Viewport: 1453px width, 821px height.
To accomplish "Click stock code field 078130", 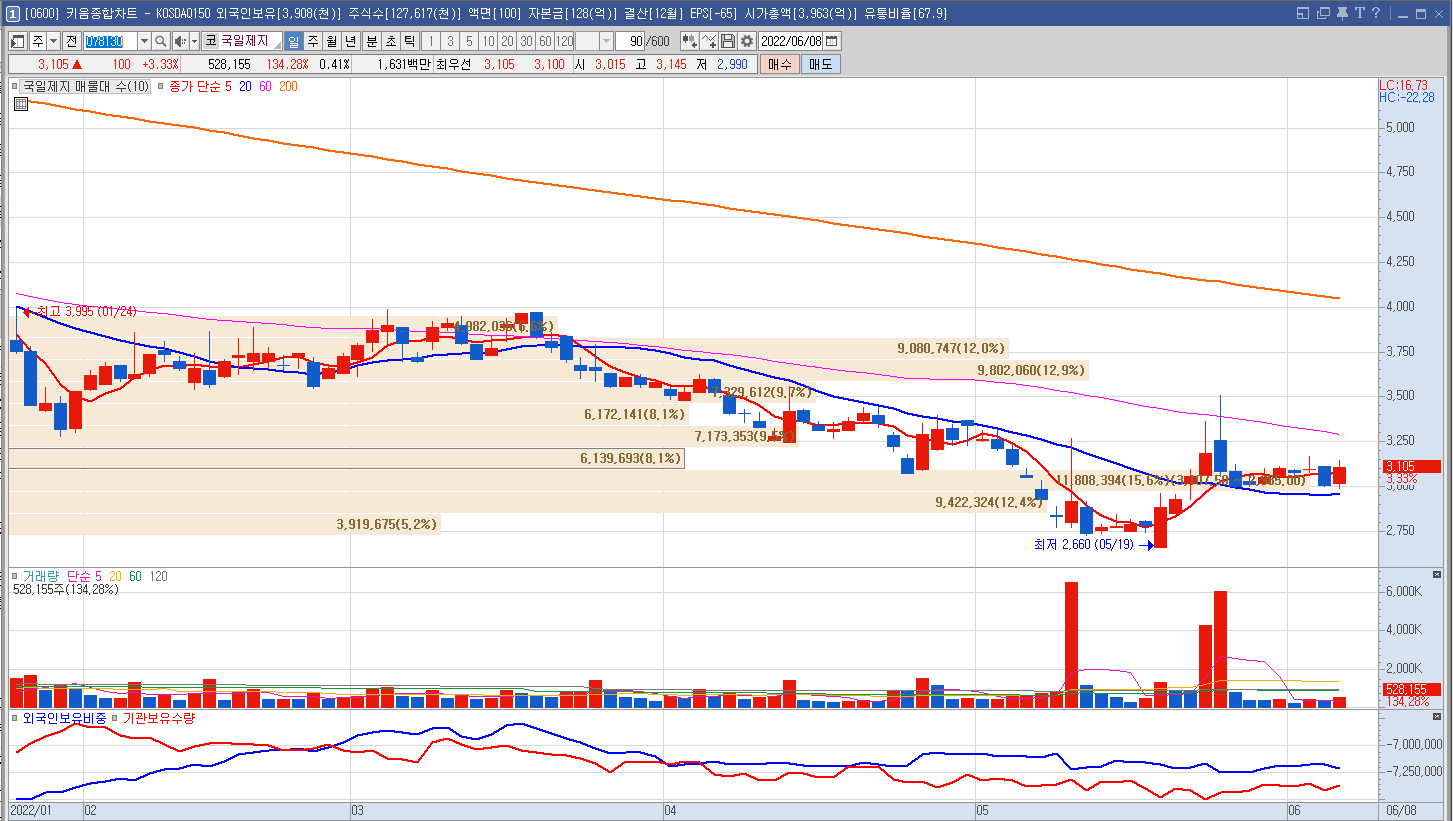I will pos(109,41).
